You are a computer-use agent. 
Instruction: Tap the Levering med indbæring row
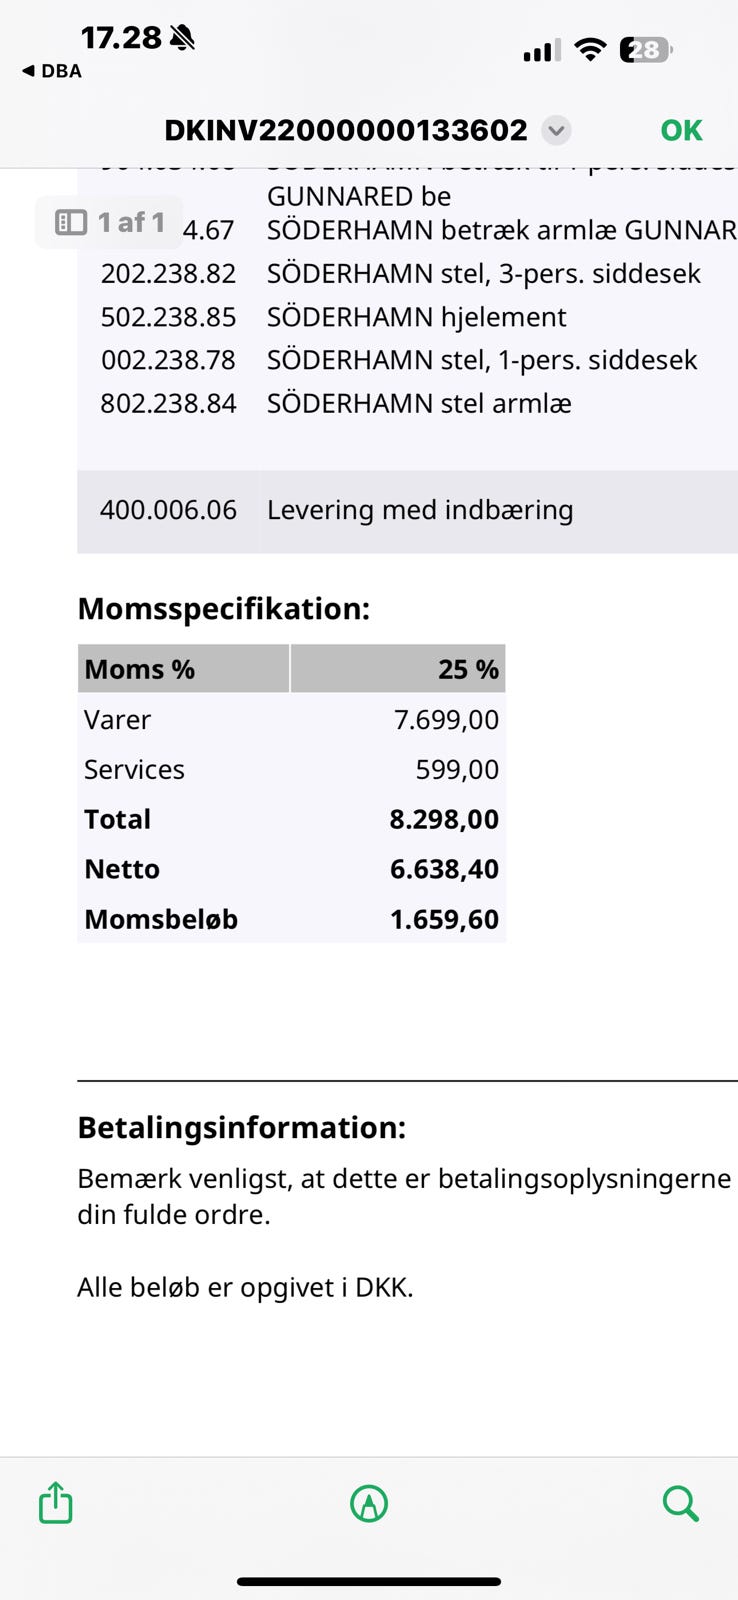[408, 510]
